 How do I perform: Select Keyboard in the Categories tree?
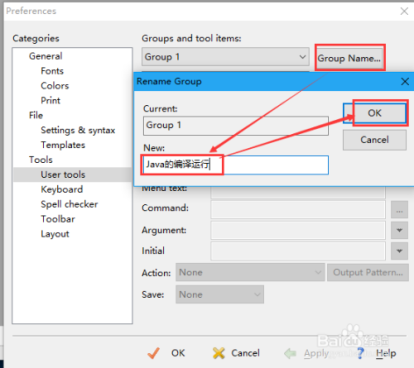pos(62,189)
